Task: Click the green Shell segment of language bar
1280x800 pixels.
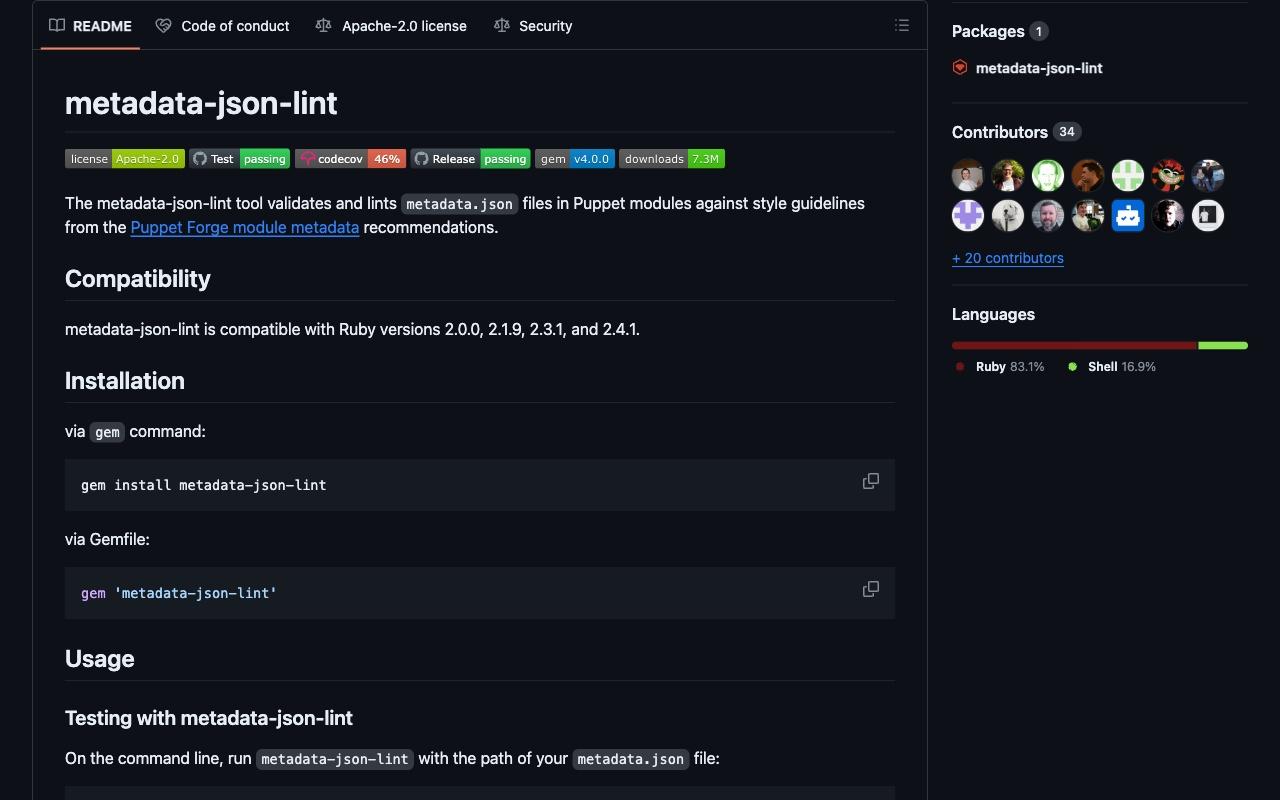Action: point(1223,345)
